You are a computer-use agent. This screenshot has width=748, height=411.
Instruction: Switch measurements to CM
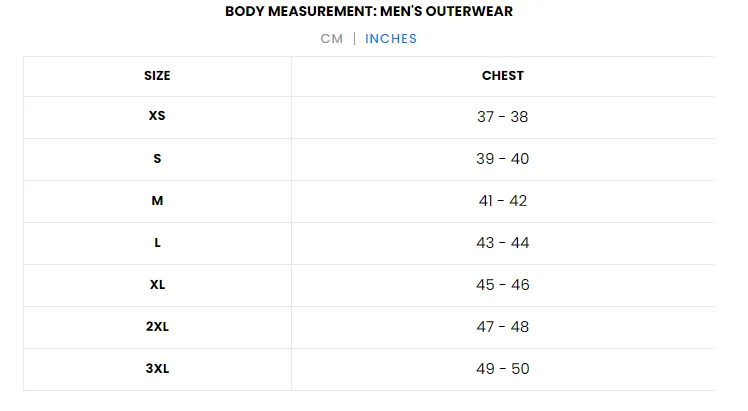(x=332, y=39)
